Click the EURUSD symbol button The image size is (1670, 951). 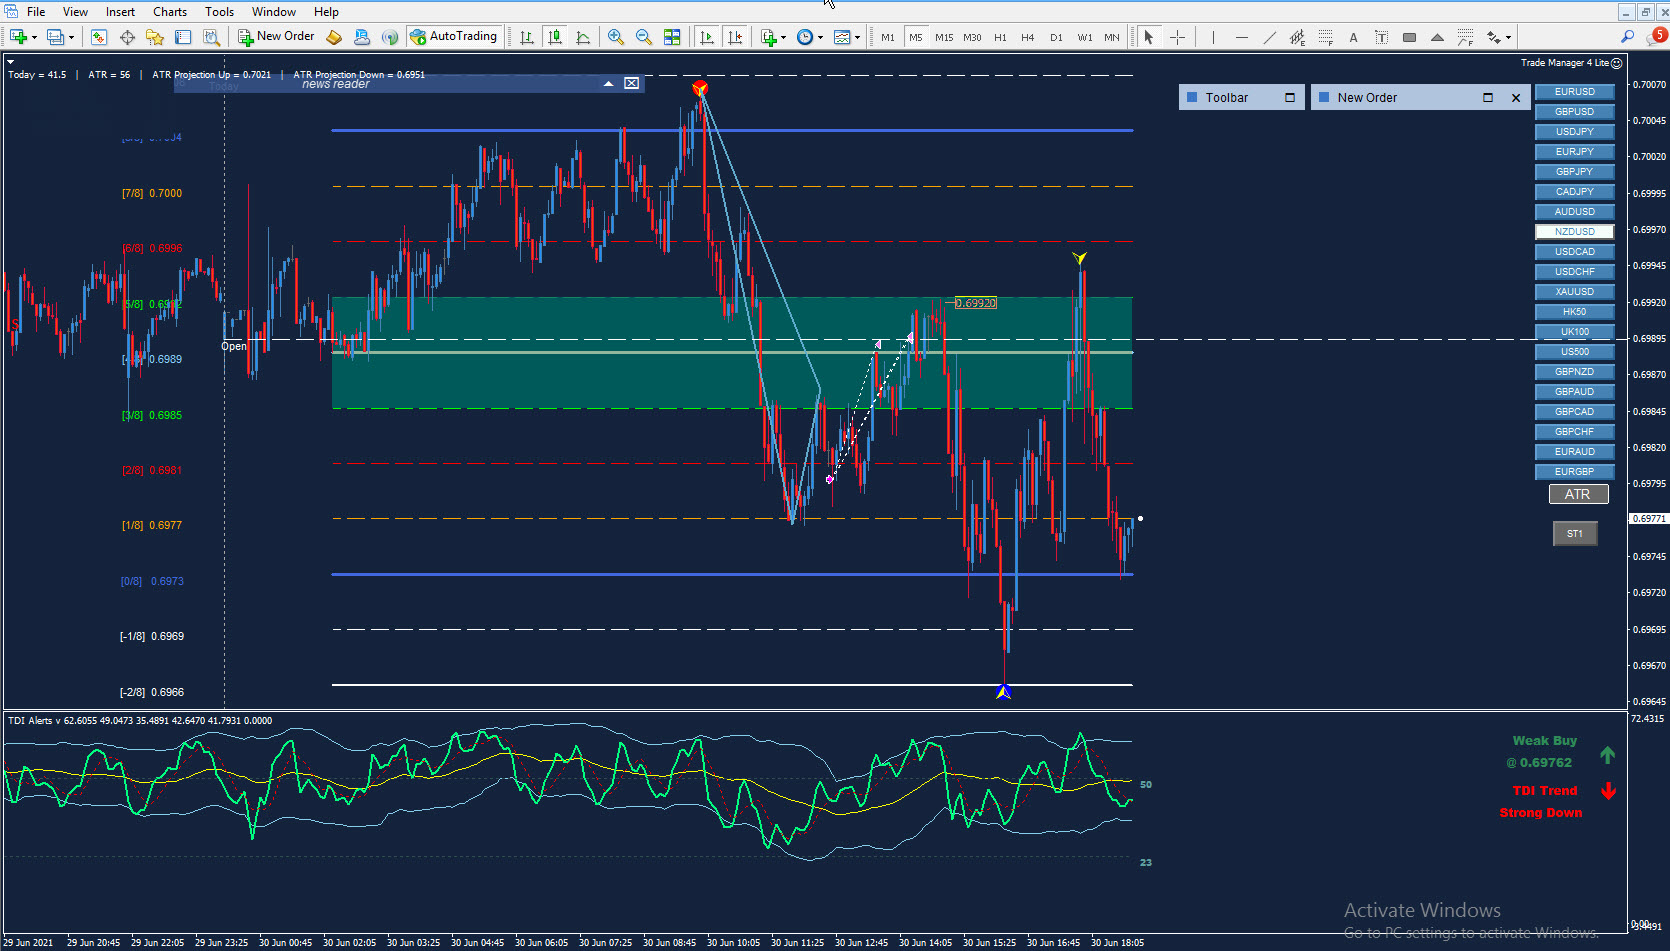pos(1574,91)
